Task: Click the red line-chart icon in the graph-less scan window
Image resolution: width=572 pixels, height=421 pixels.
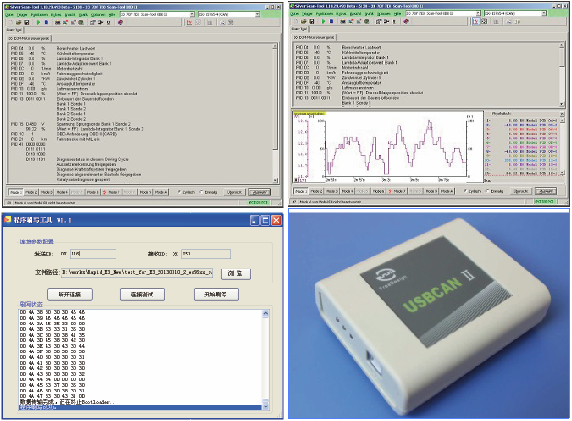Action: (x=189, y=22)
